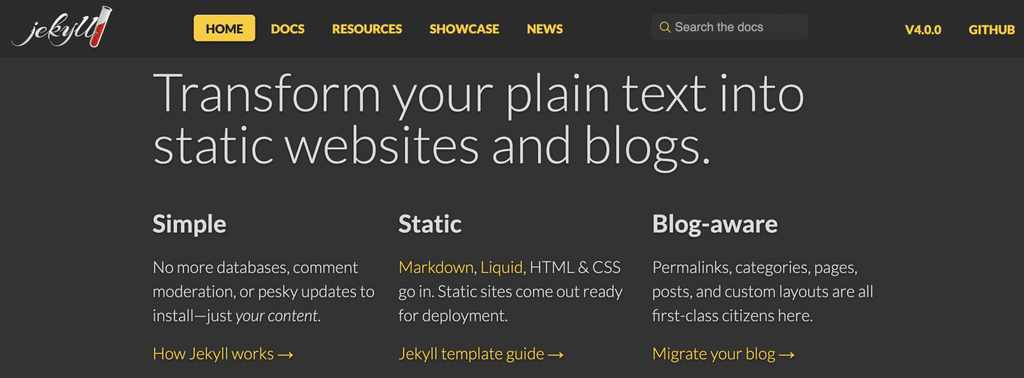Open the Home nav item
Screen dimensions: 1024x378
point(224,29)
